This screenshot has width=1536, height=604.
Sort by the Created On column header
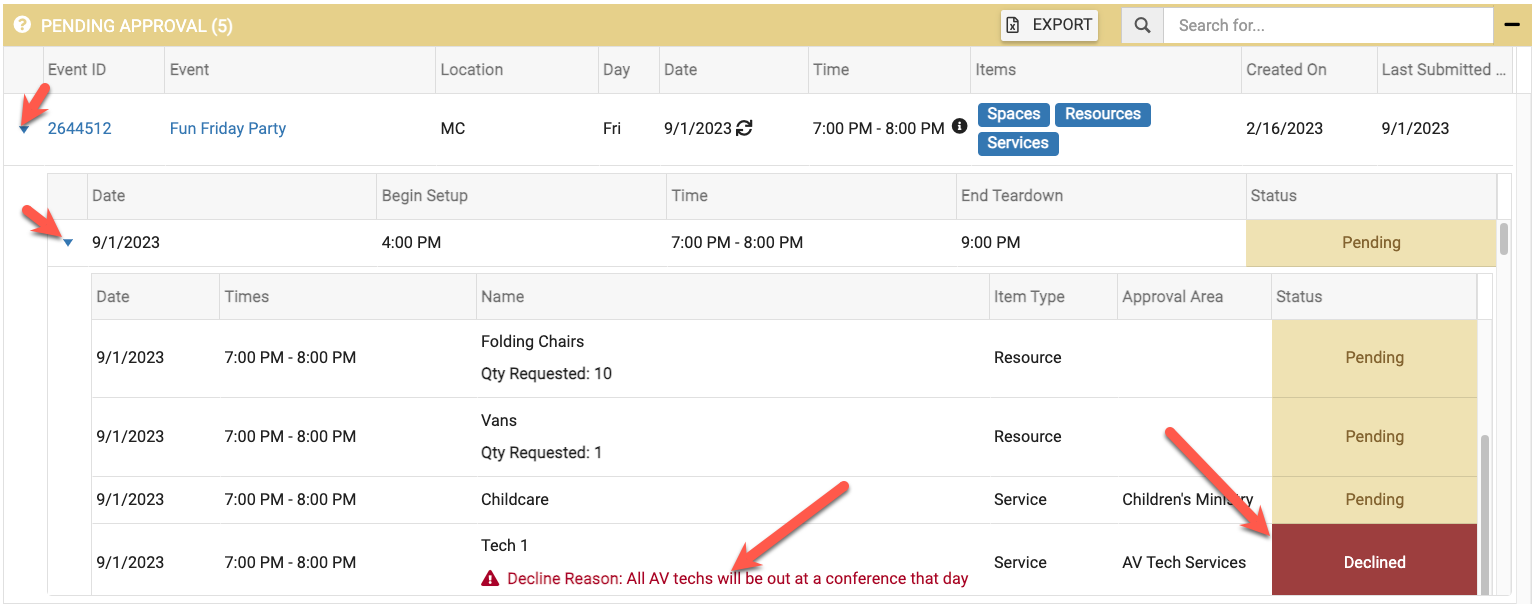coord(1286,70)
